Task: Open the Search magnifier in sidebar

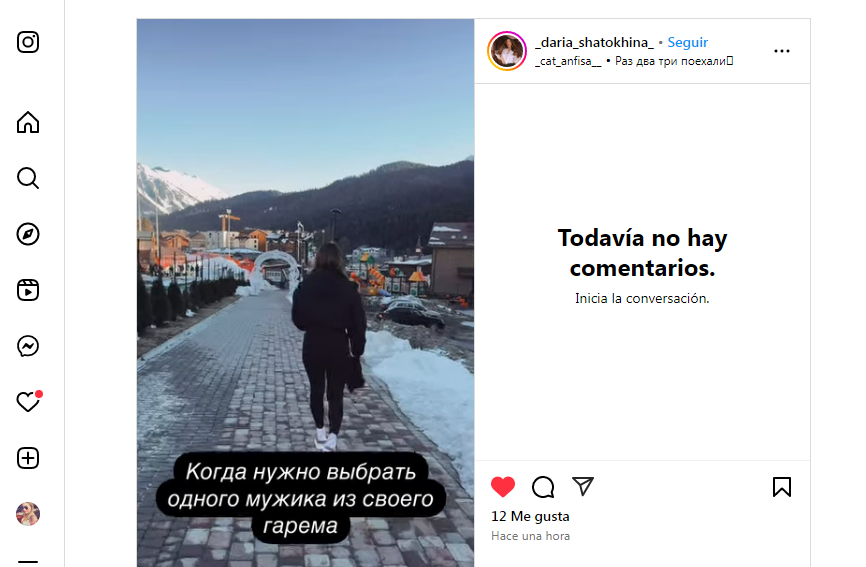Action: pyautogui.click(x=28, y=178)
